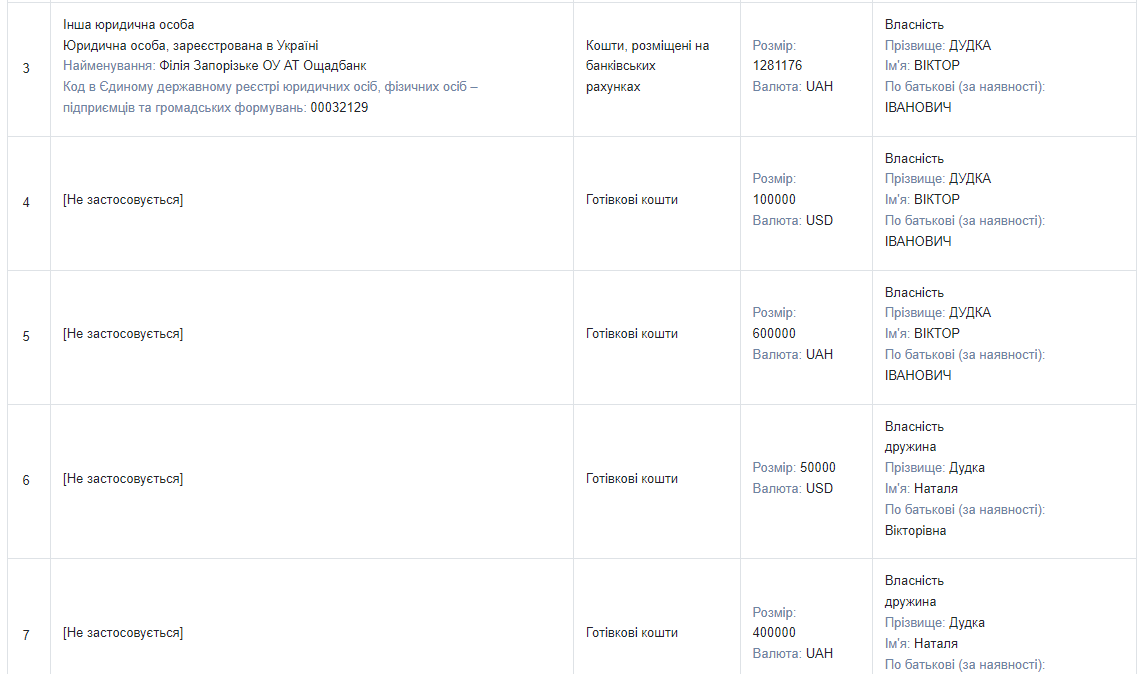Screen dimensions: 1142x674
Task: Select the registry code 00032129
Action: pyautogui.click(x=339, y=107)
